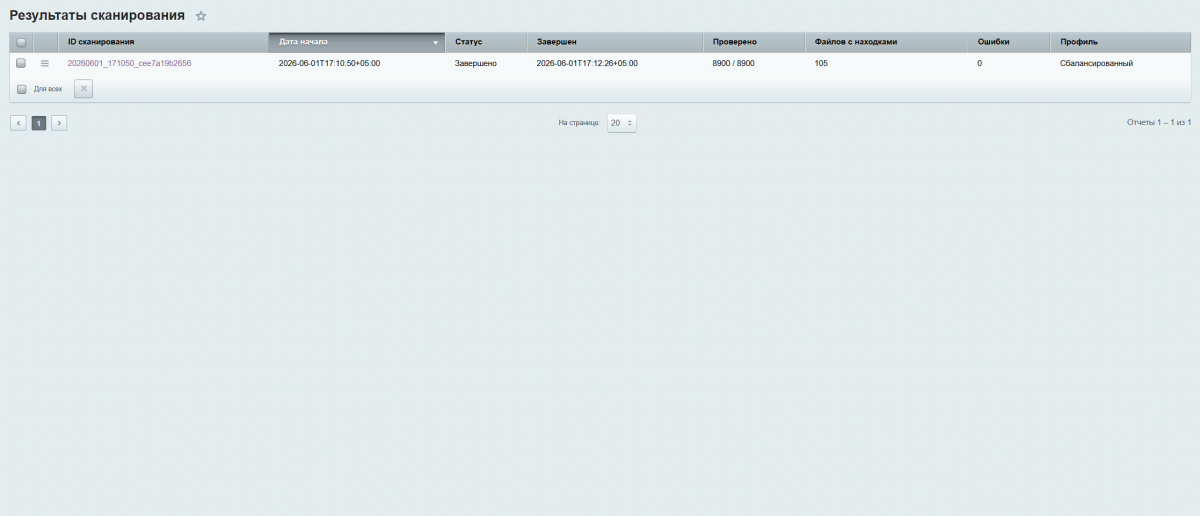Go to previous page arrow
1200x516 pixels.
click(19, 123)
